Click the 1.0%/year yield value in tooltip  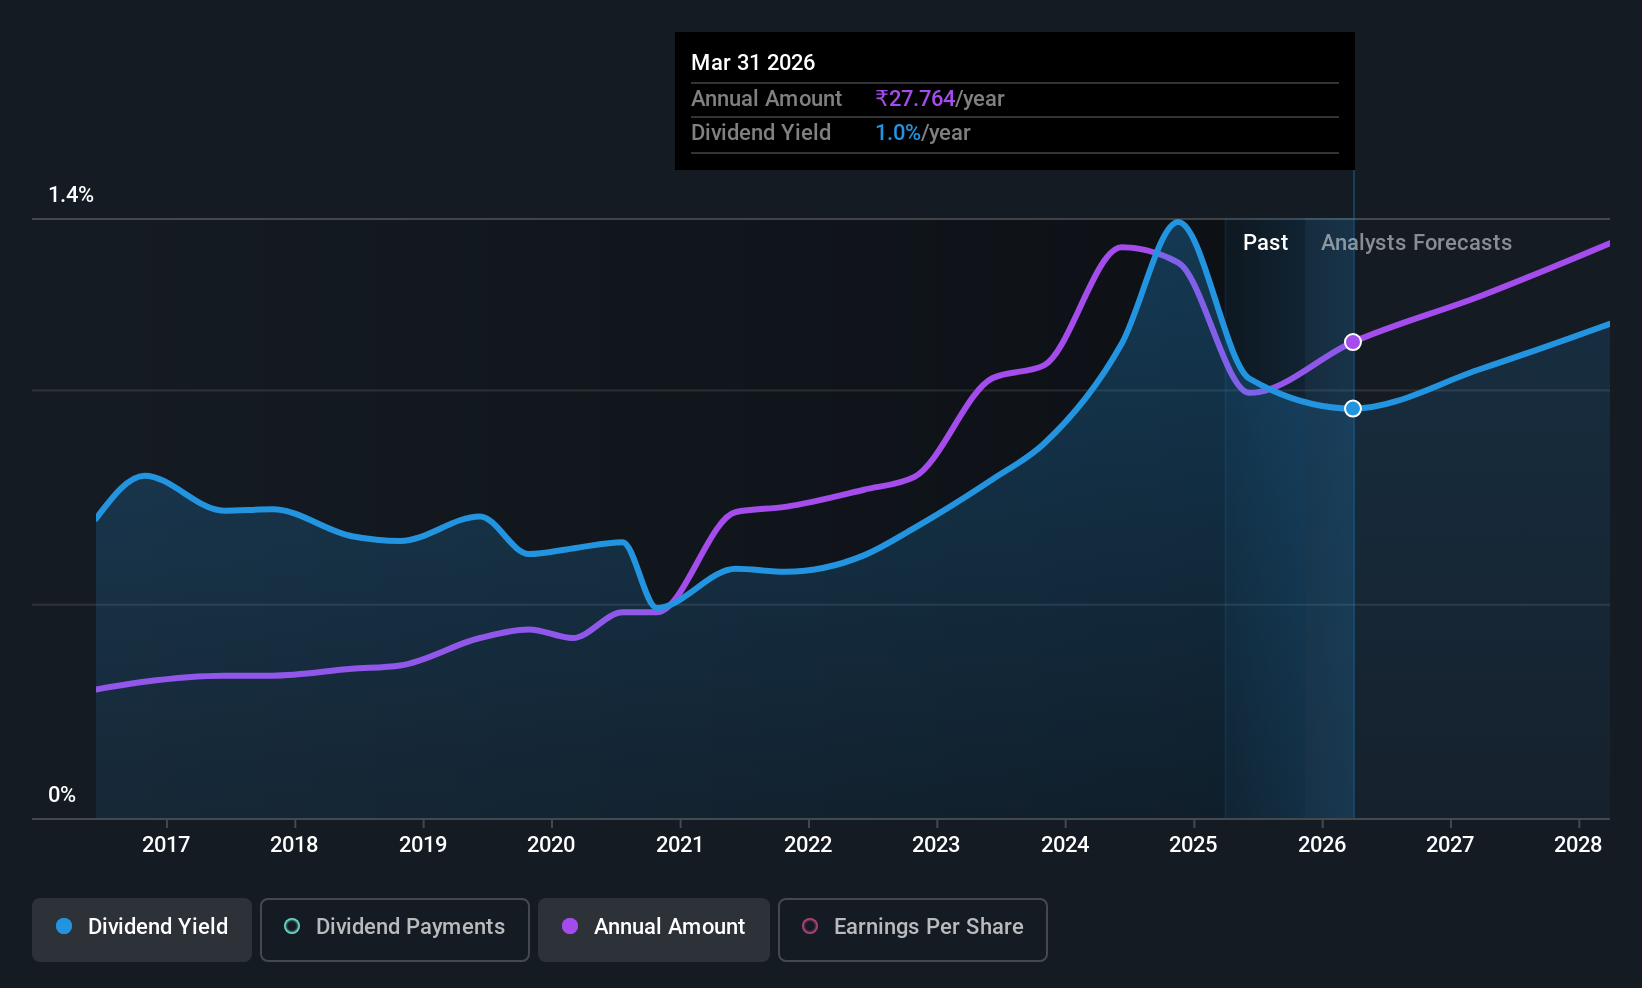point(922,132)
